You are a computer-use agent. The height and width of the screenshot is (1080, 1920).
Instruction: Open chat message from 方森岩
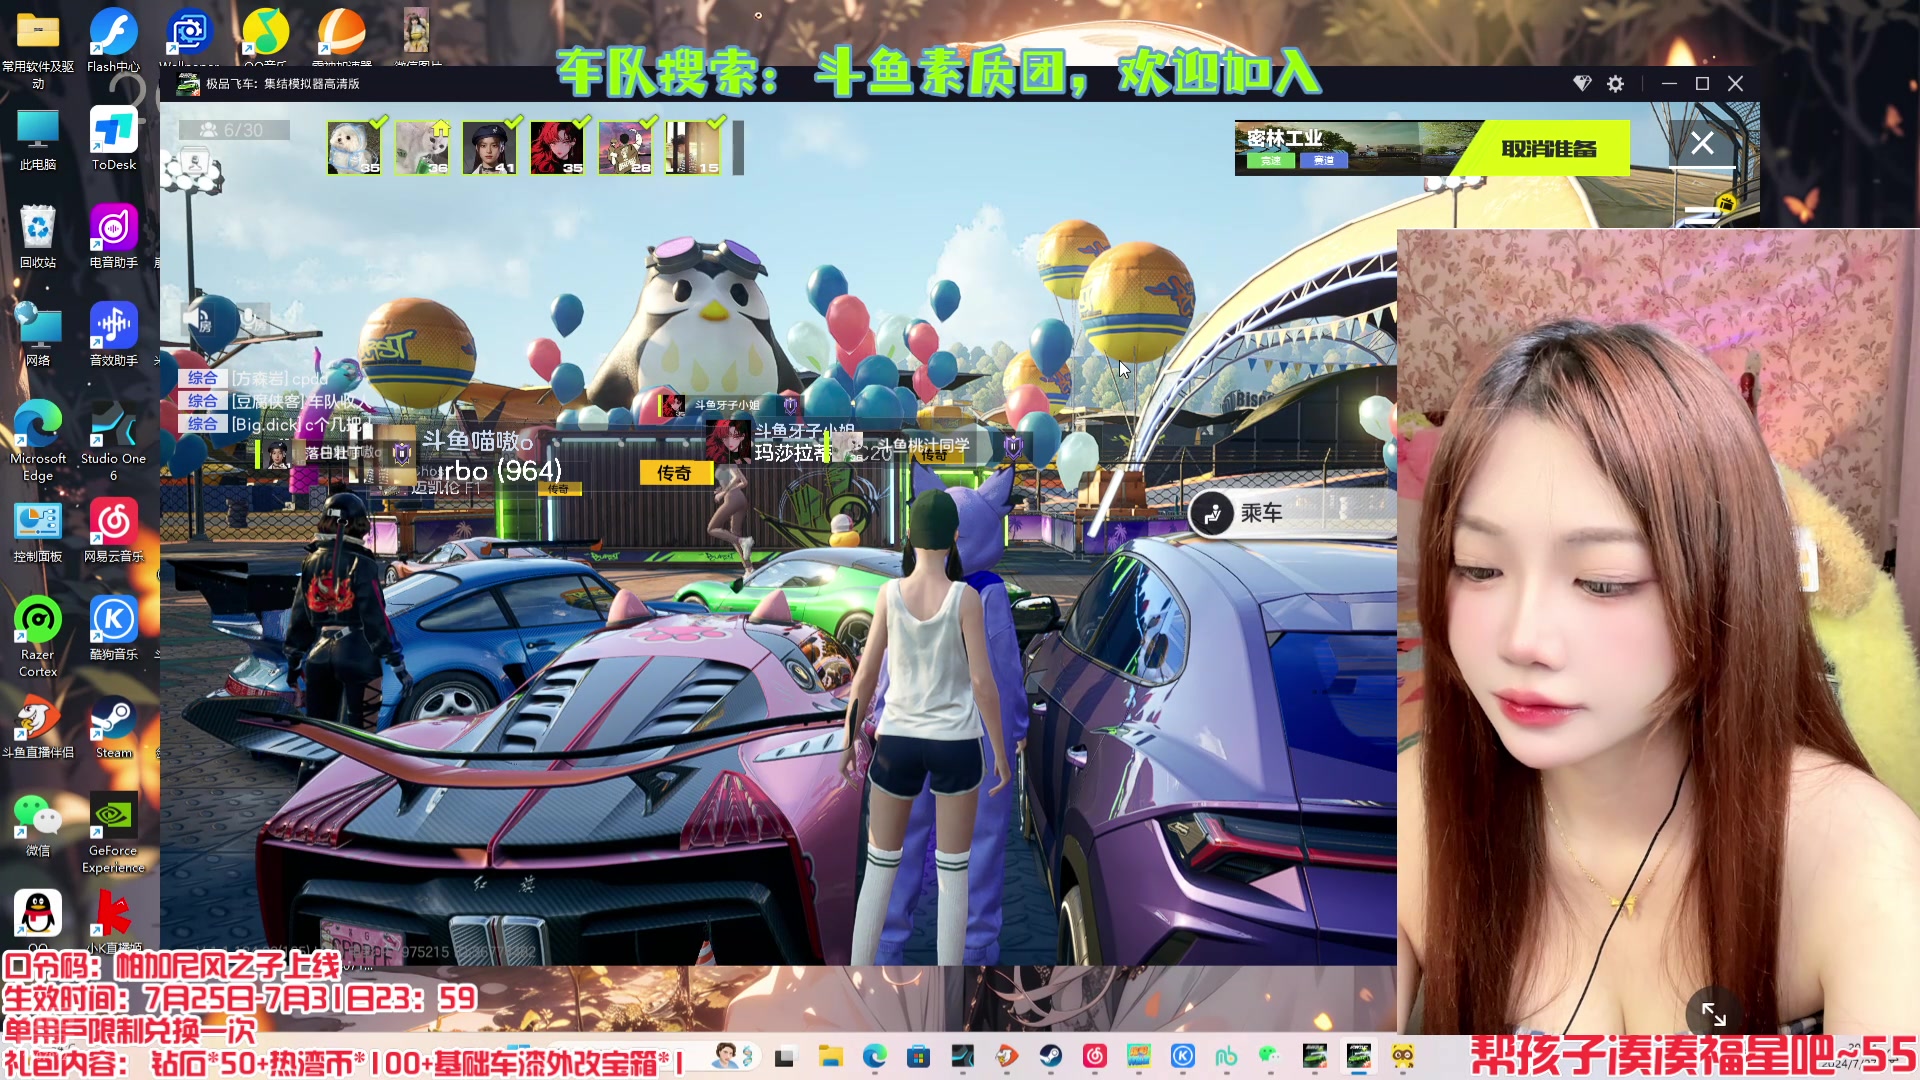pyautogui.click(x=256, y=378)
